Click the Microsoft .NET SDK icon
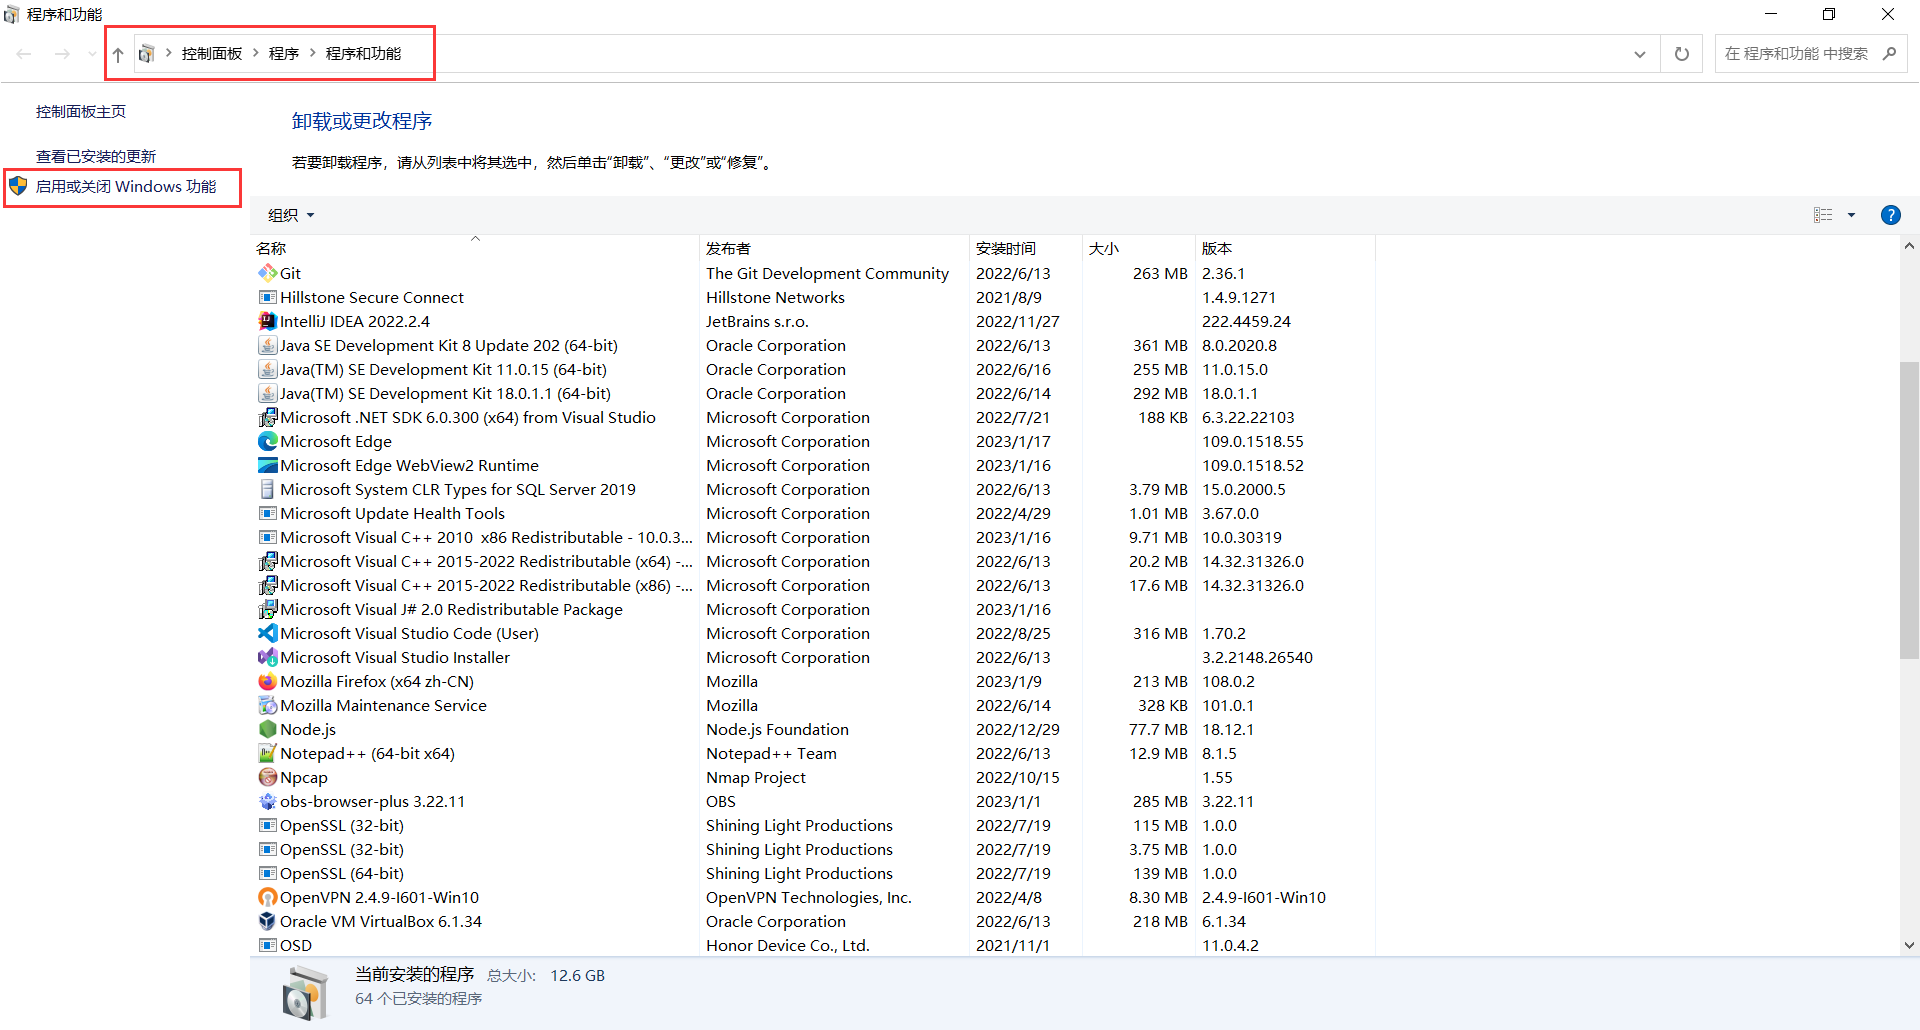 [267, 417]
